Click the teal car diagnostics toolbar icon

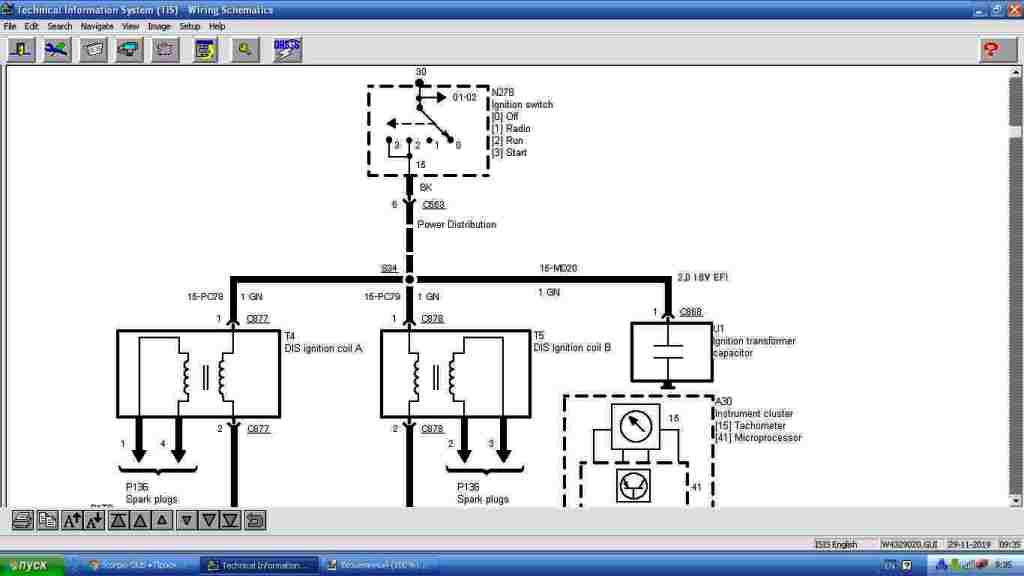click(129, 50)
